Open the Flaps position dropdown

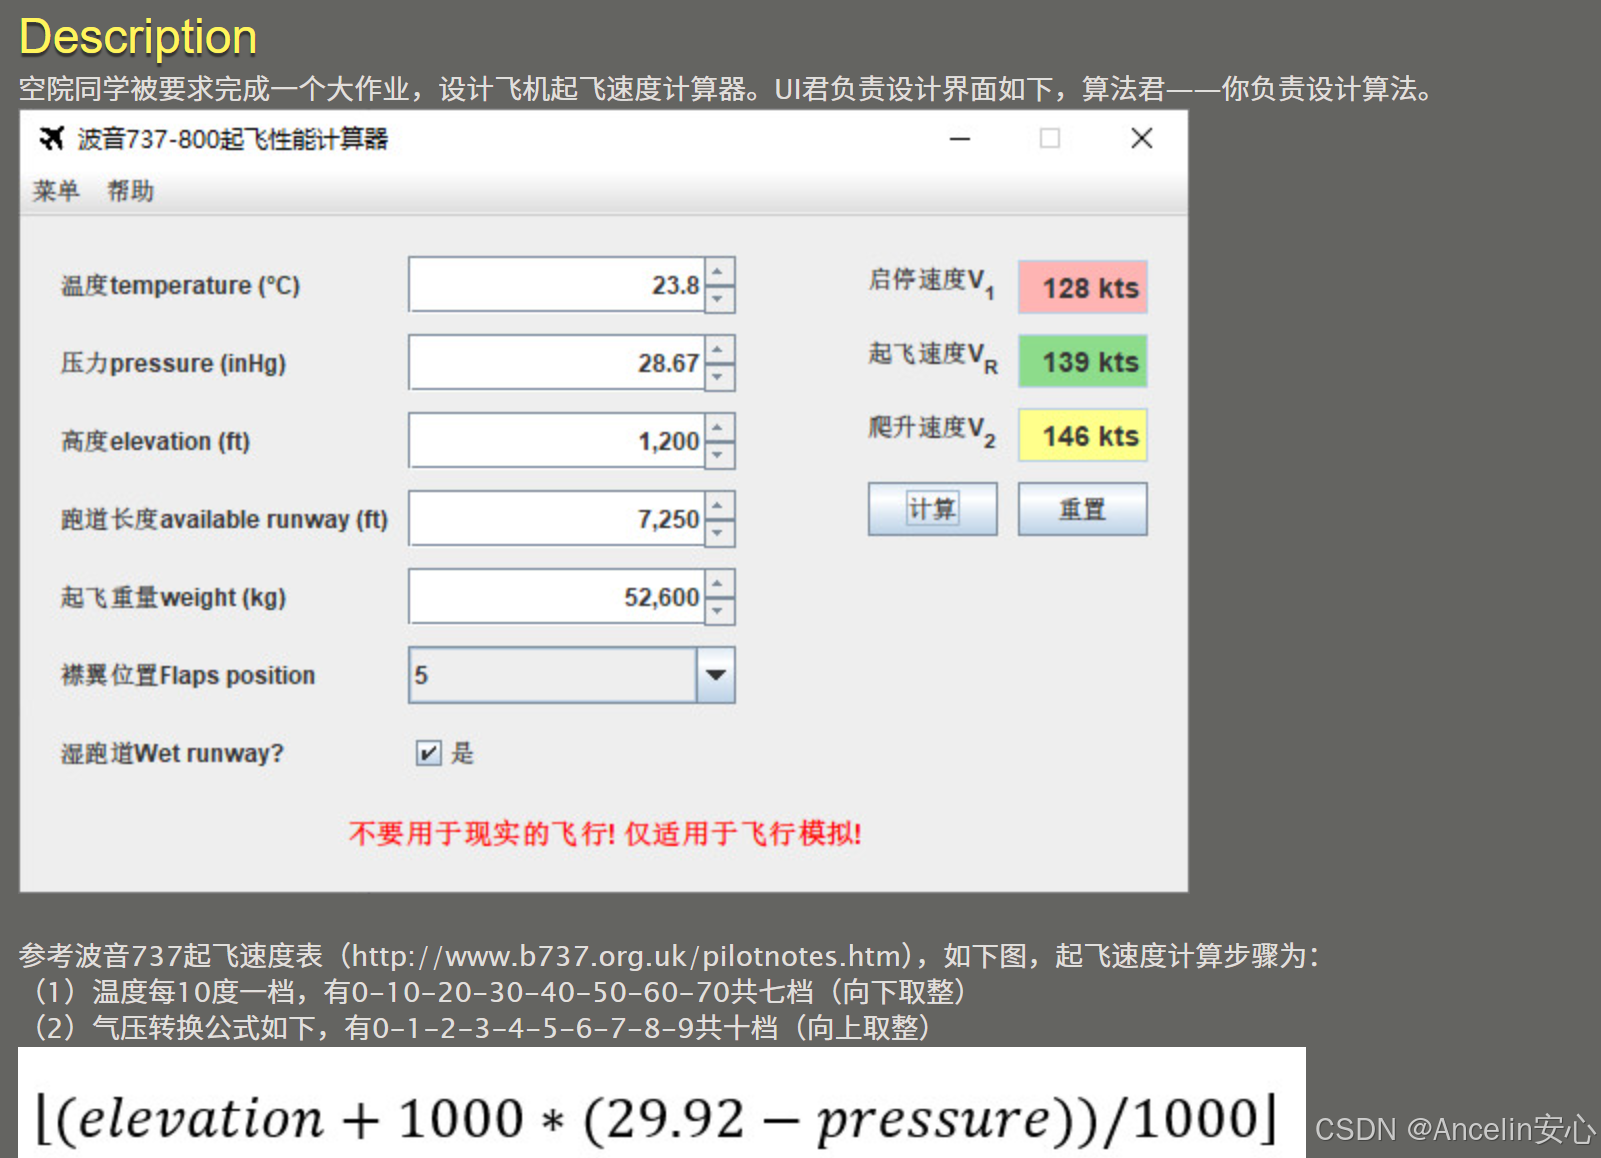tap(572, 675)
